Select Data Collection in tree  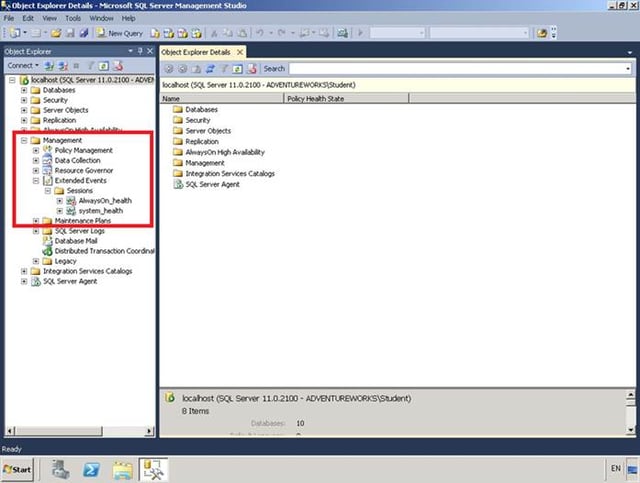pyautogui.click(x=78, y=160)
